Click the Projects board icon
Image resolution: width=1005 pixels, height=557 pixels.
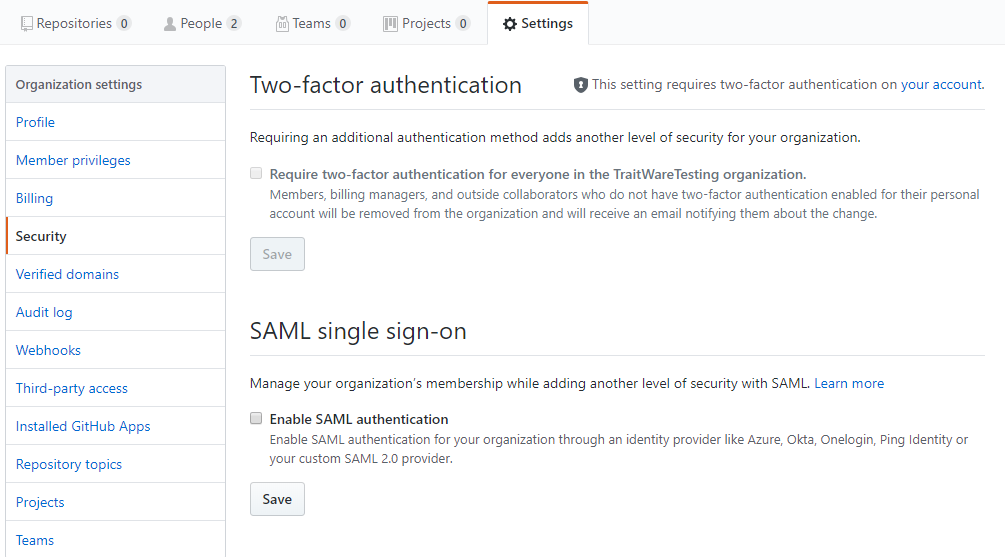point(390,24)
